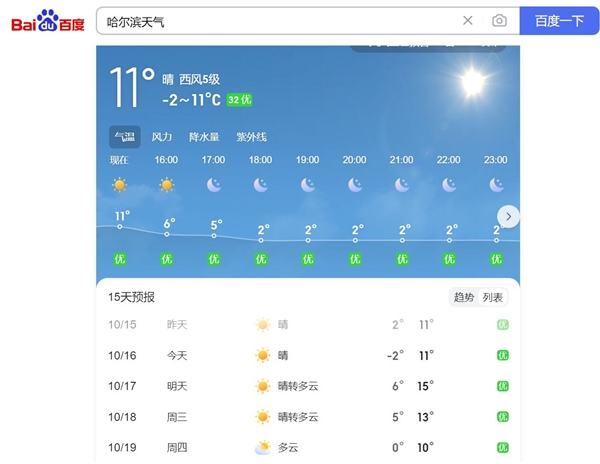Image resolution: width=600 pixels, height=464 pixels.
Task: Click the Baidu logo
Action: (x=48, y=21)
